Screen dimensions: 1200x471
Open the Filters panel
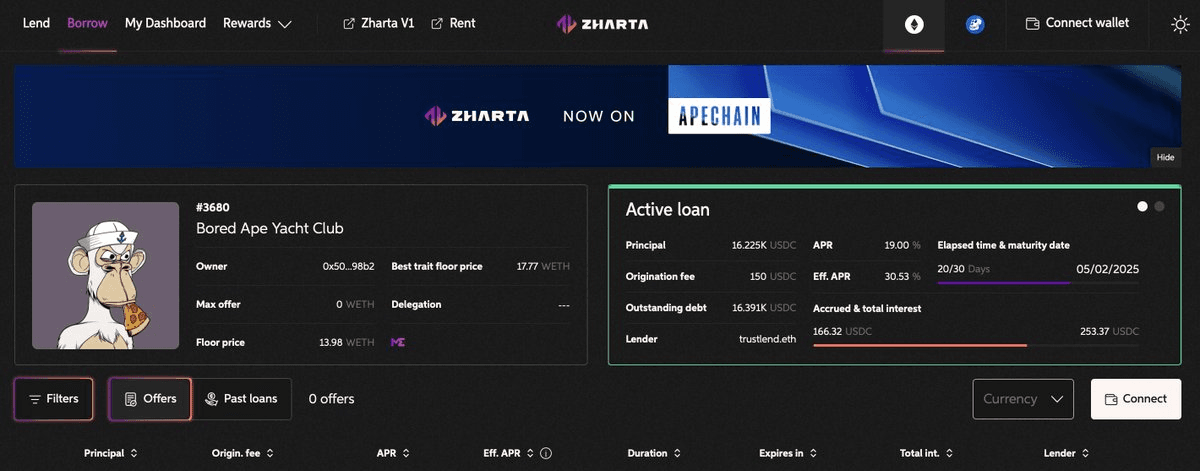click(x=54, y=399)
